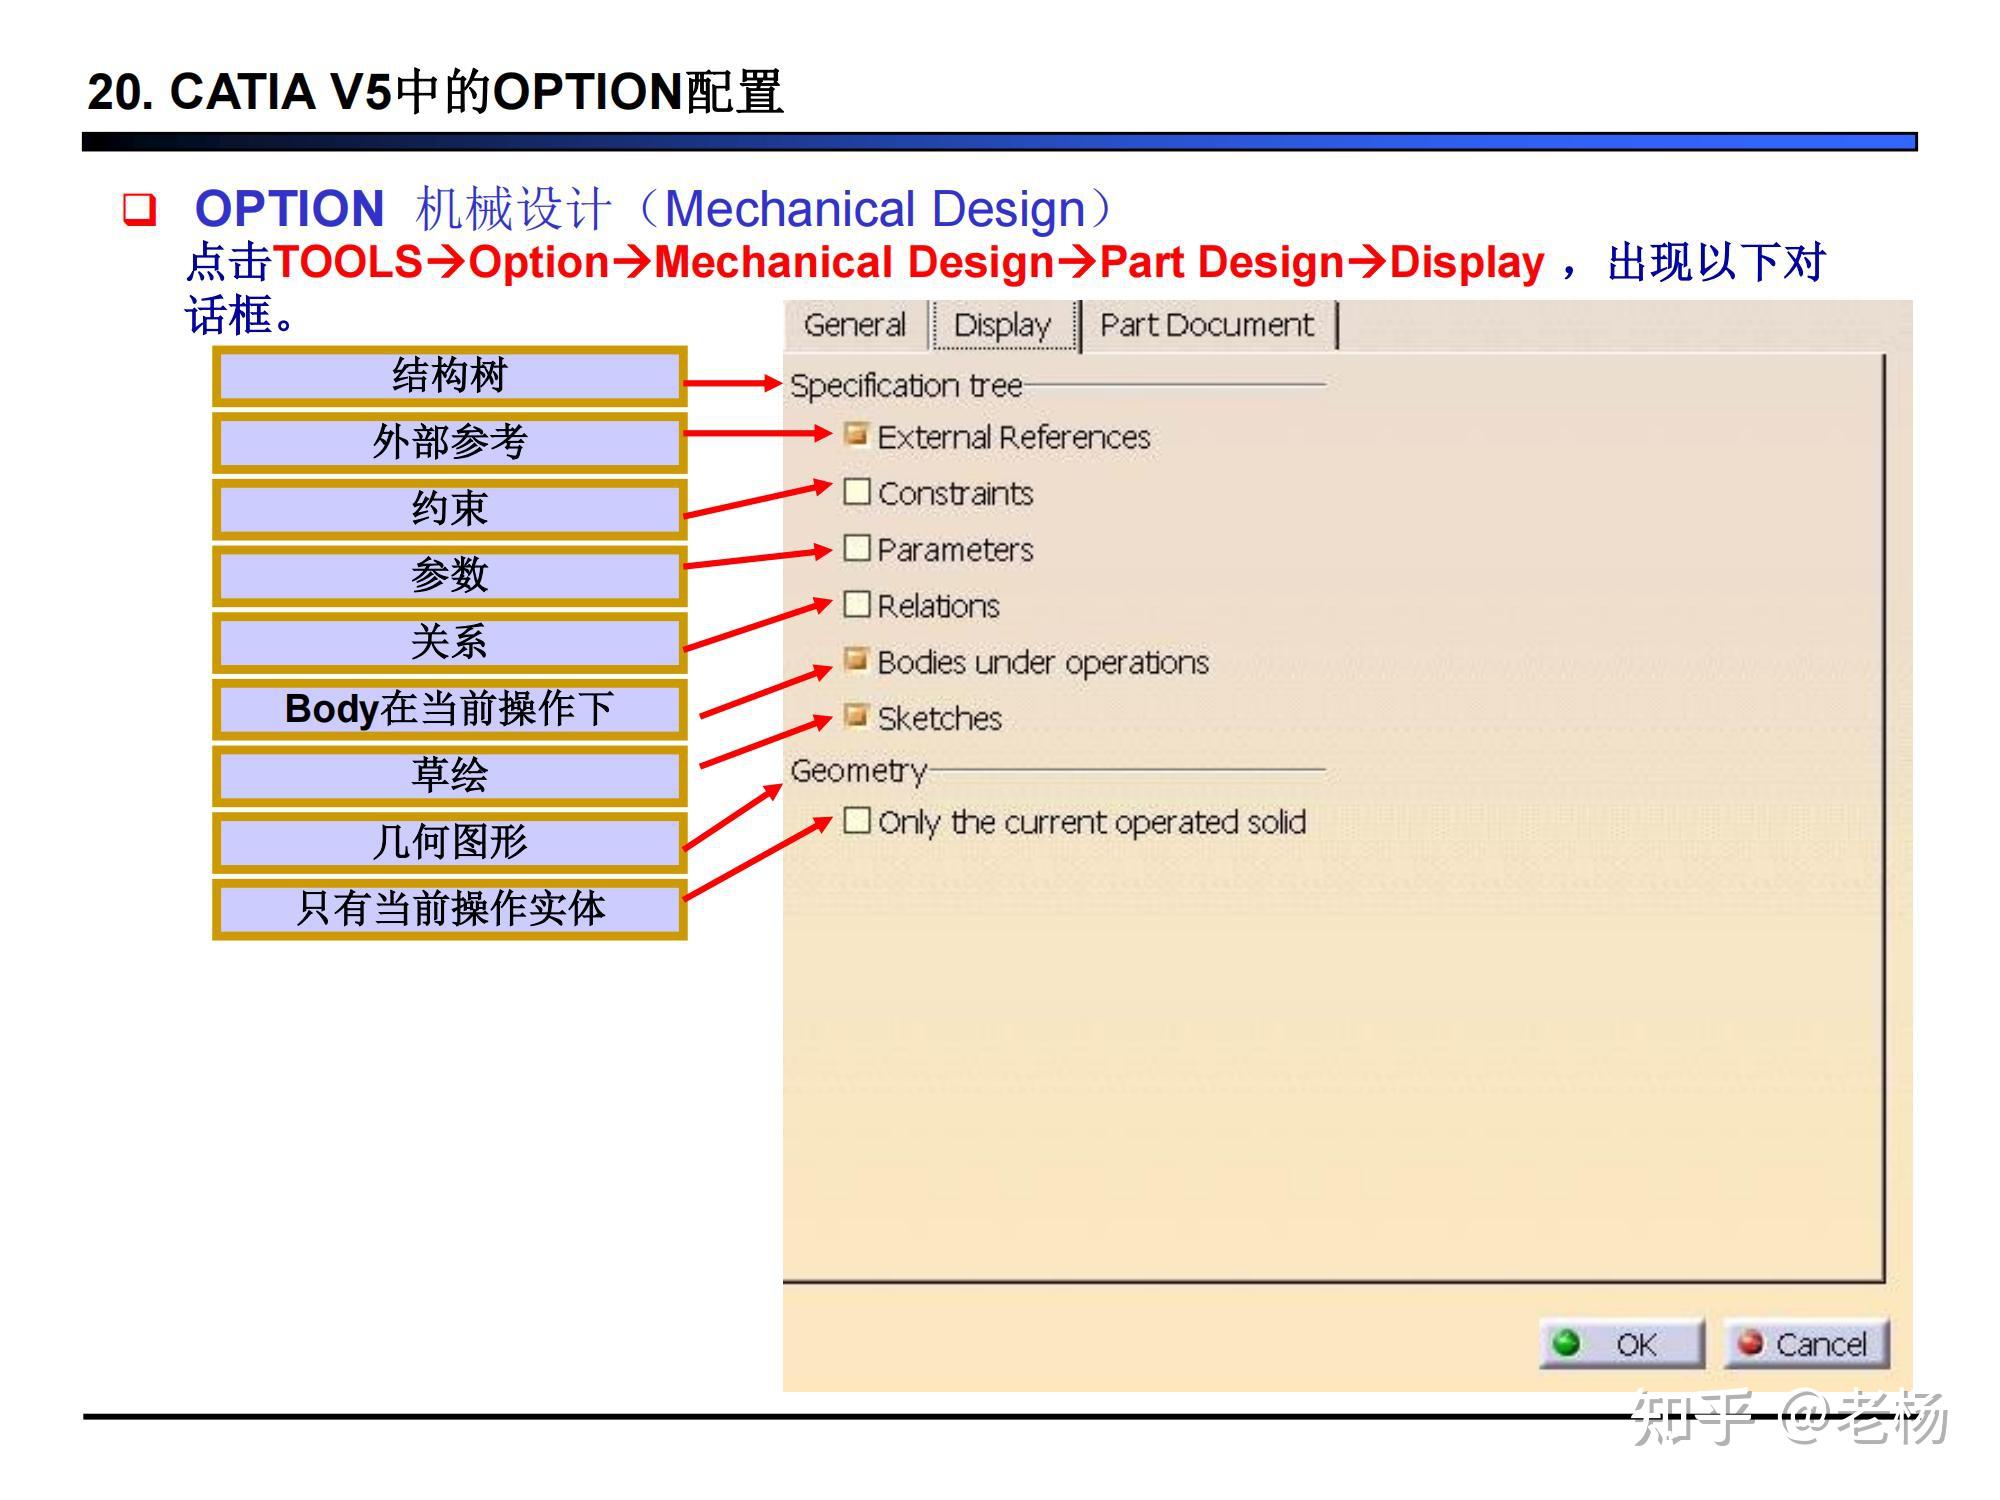The width and height of the screenshot is (2000, 1500).
Task: Confirm settings with the OK button
Action: pyautogui.click(x=1621, y=1344)
